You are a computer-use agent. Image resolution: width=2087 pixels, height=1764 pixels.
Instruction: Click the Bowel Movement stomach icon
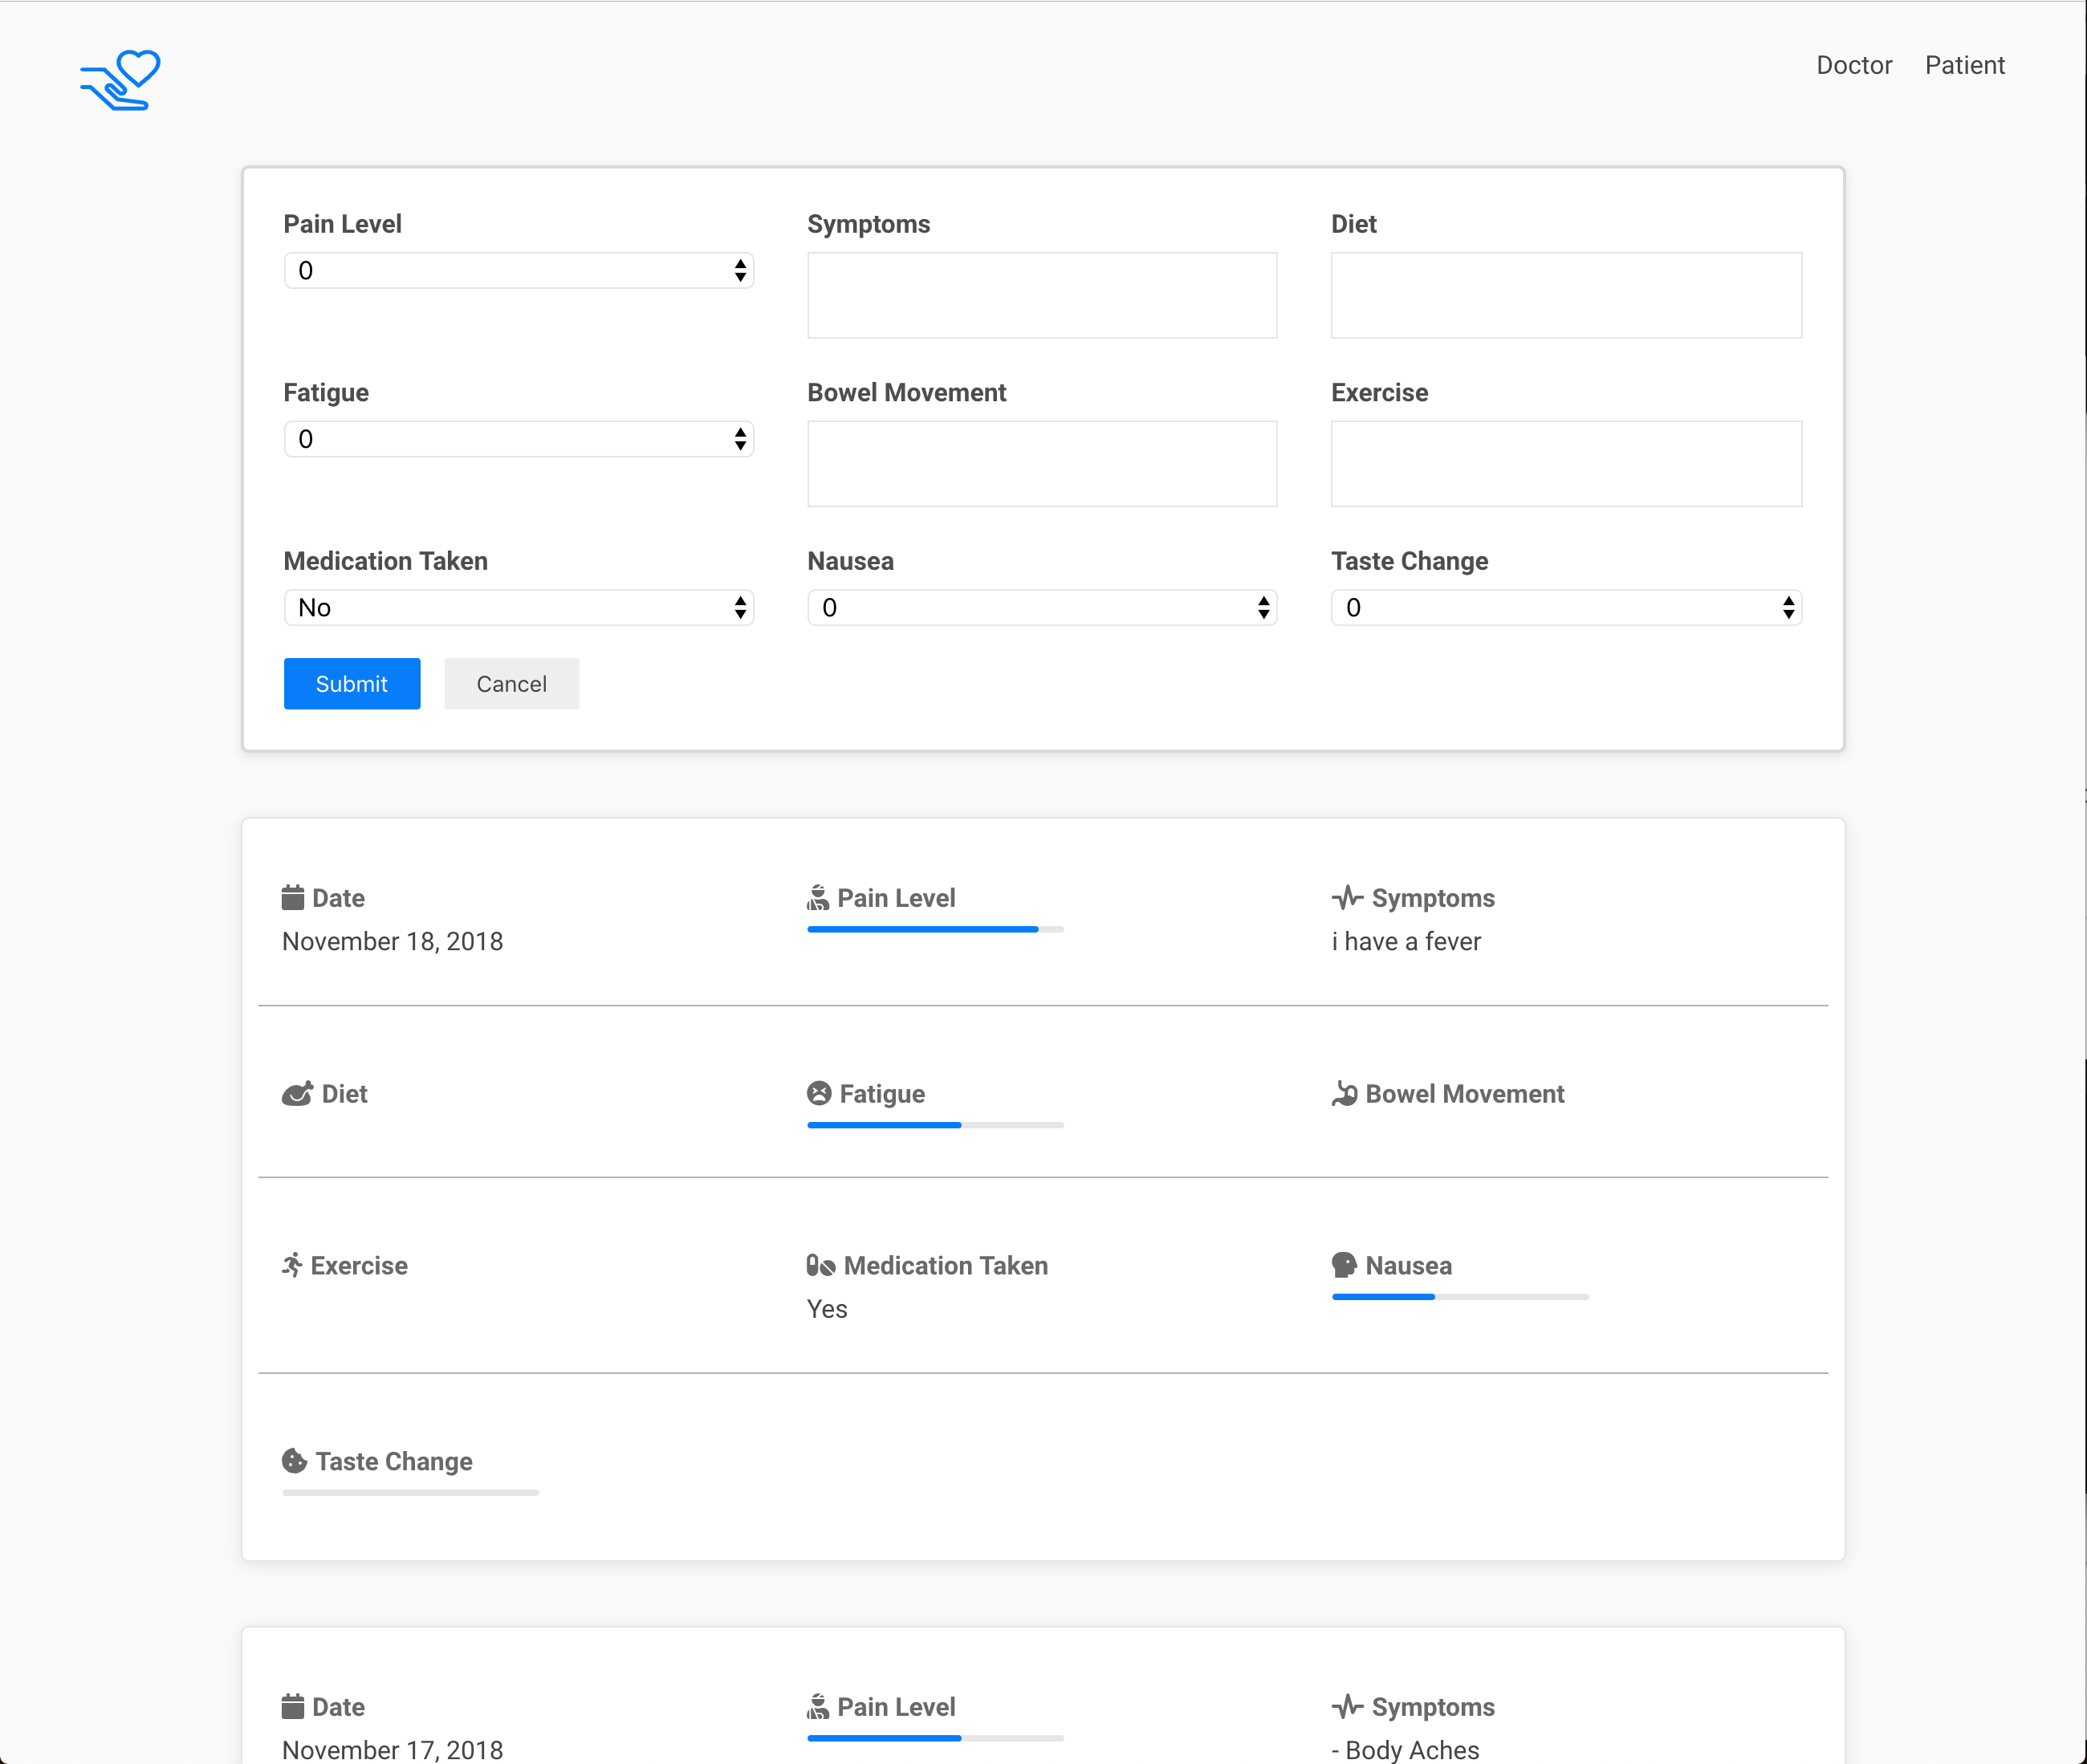tap(1344, 1094)
